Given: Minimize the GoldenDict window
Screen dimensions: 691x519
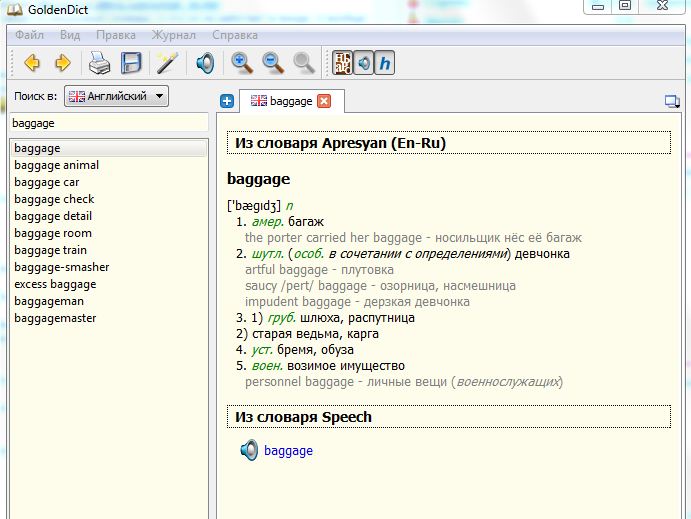Looking at the screenshot, I should pyautogui.click(x=598, y=7).
